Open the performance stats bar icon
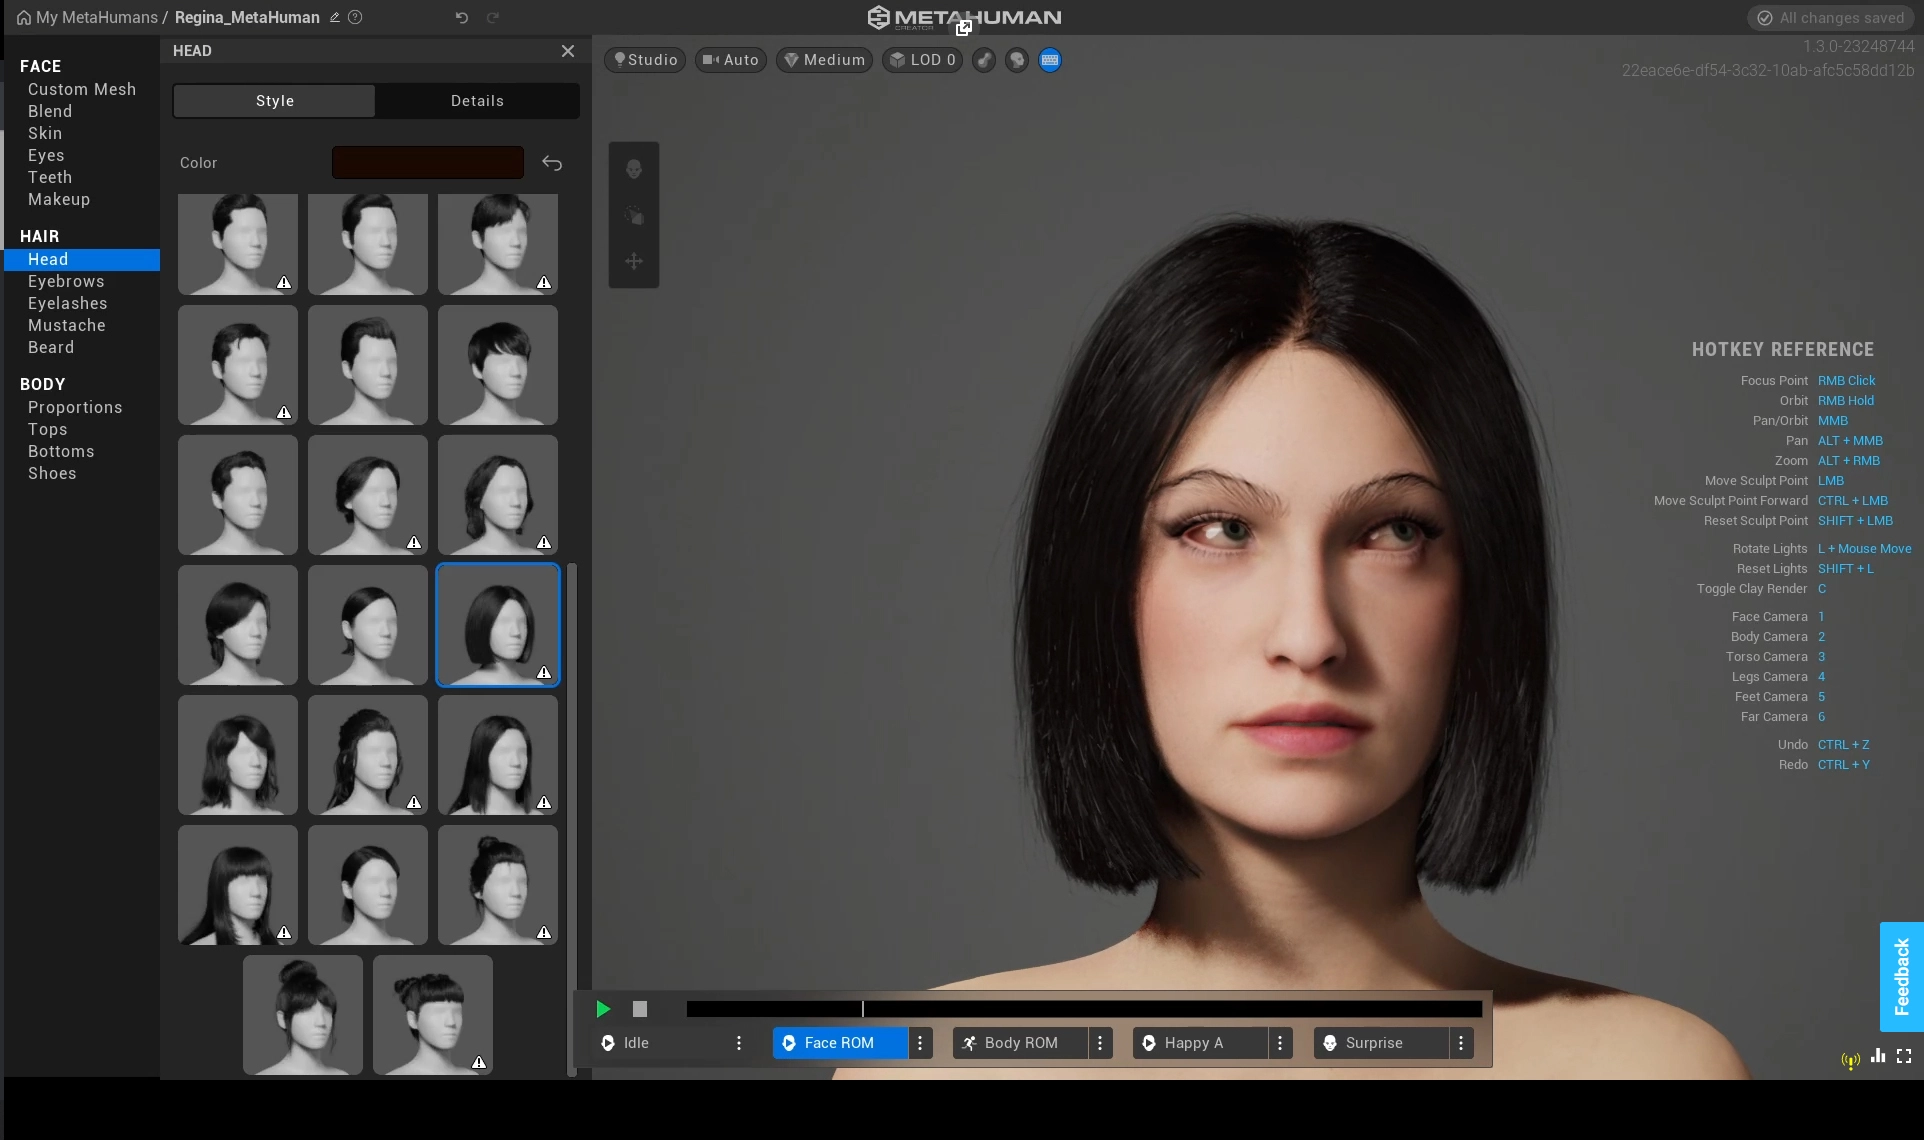This screenshot has height=1140, width=1924. pos(1878,1056)
